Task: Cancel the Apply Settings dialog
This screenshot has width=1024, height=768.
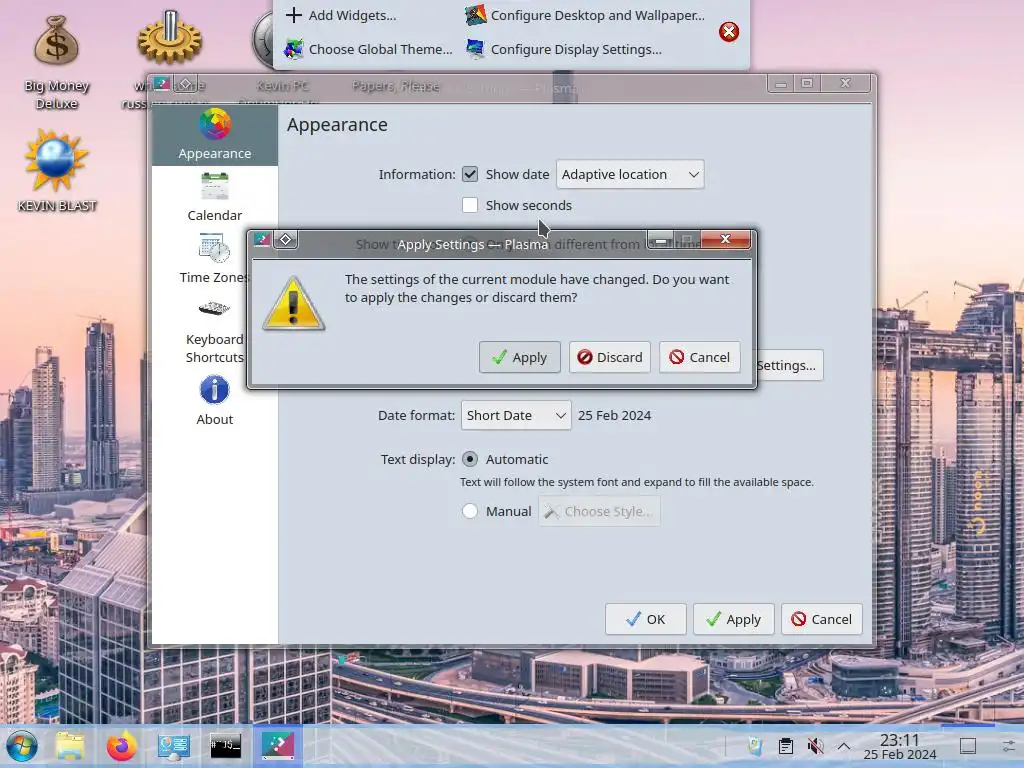Action: coord(699,357)
